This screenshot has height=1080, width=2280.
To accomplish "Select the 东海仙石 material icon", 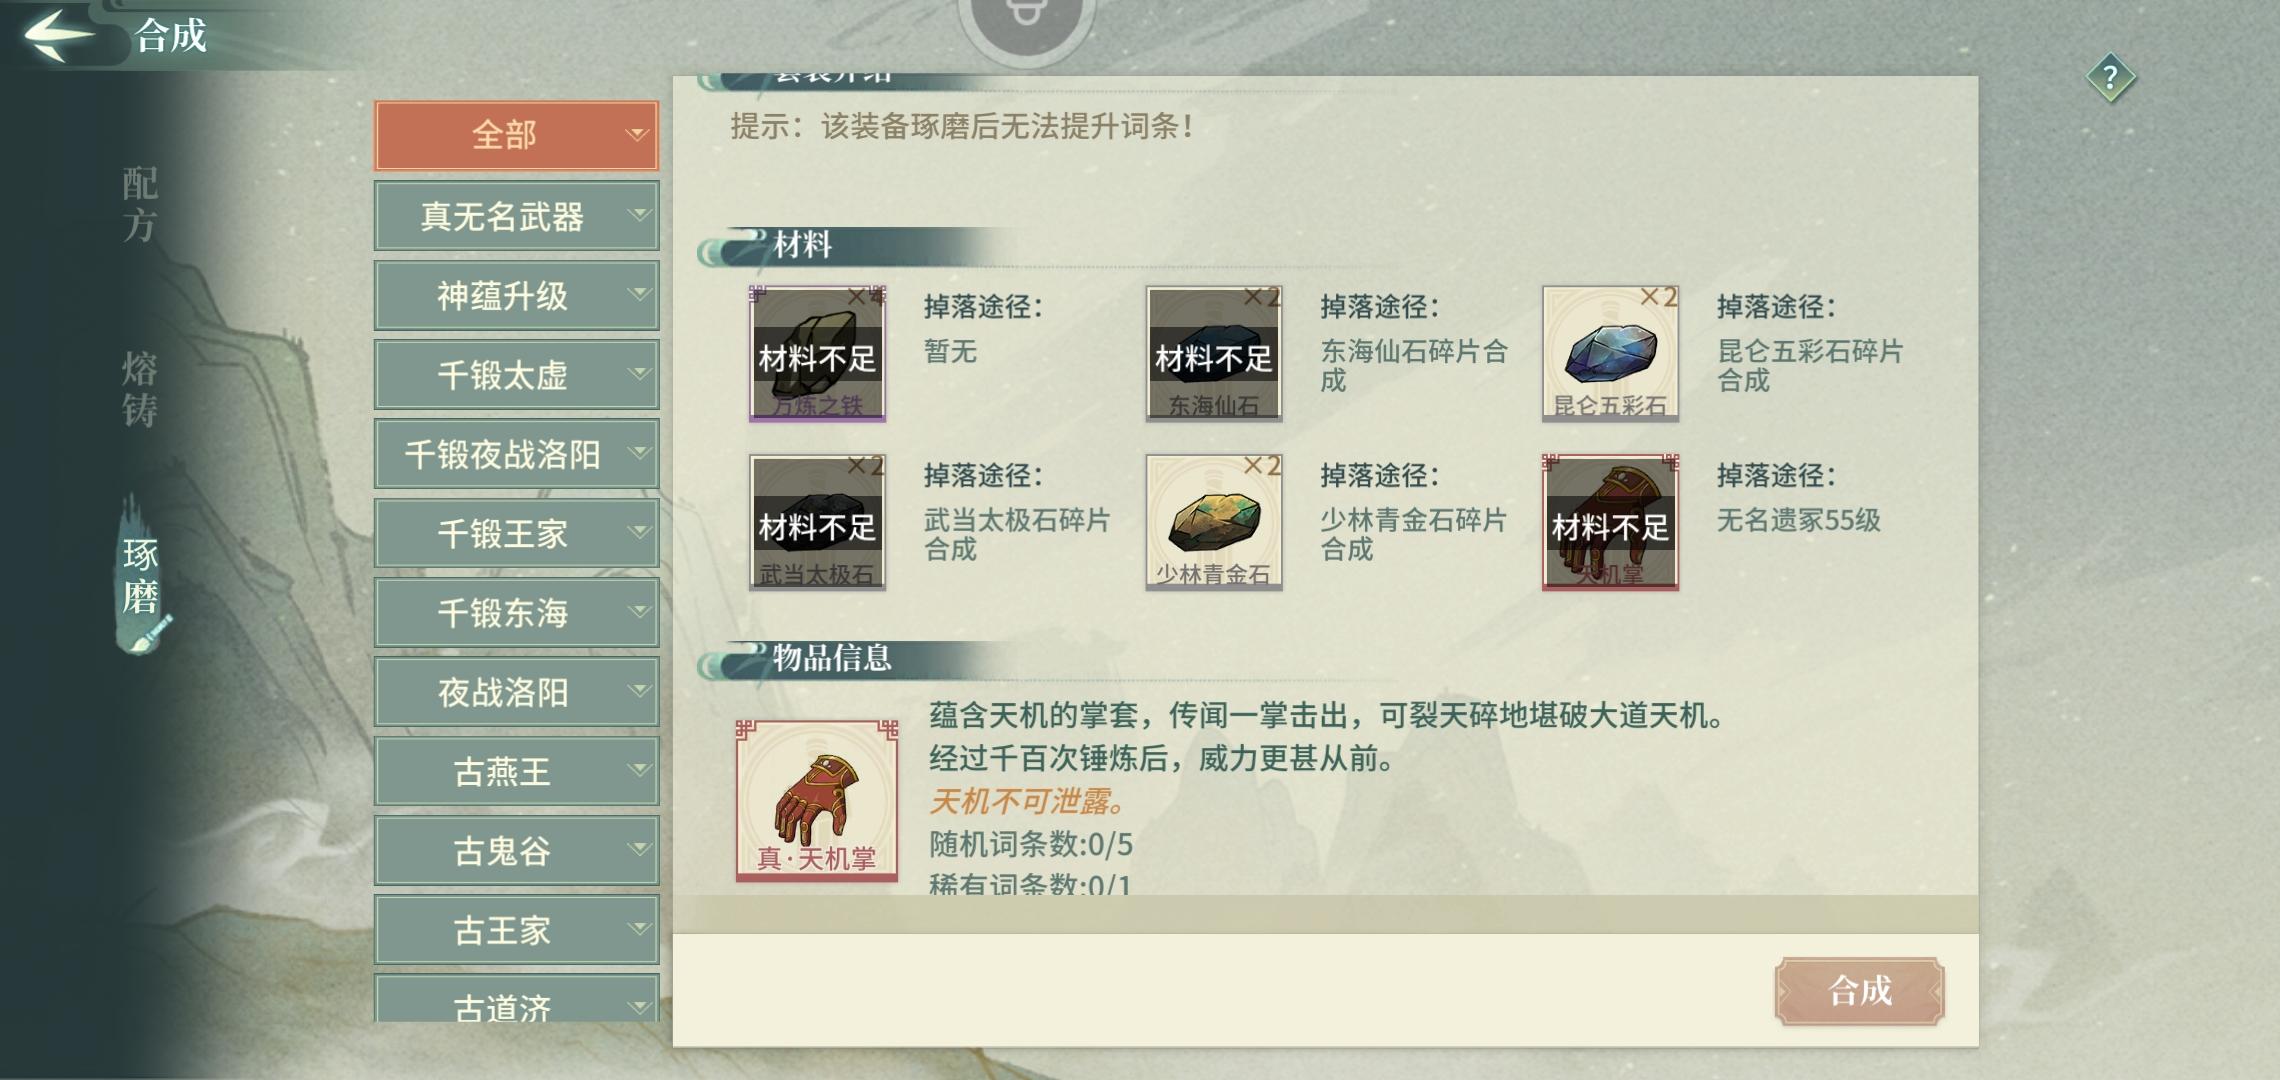I will point(1213,353).
